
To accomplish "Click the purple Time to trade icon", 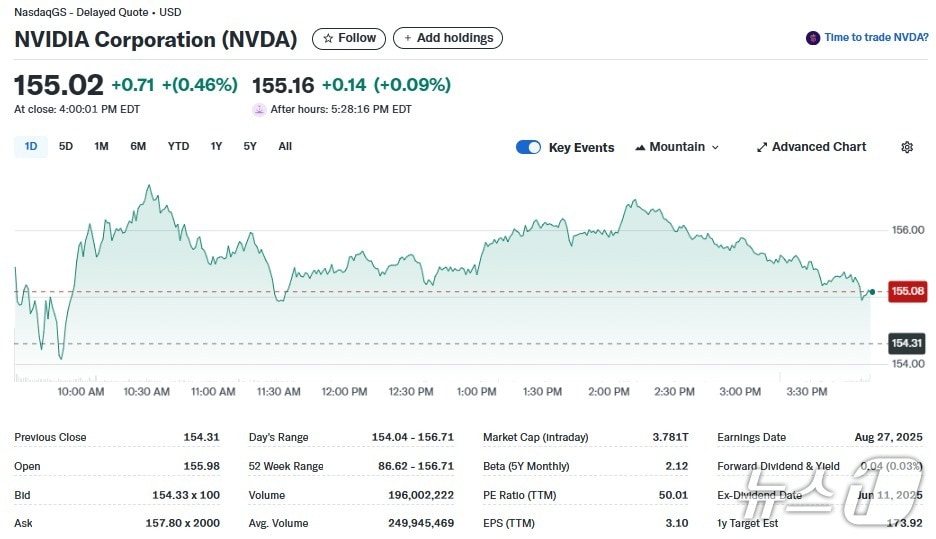I will coord(813,38).
